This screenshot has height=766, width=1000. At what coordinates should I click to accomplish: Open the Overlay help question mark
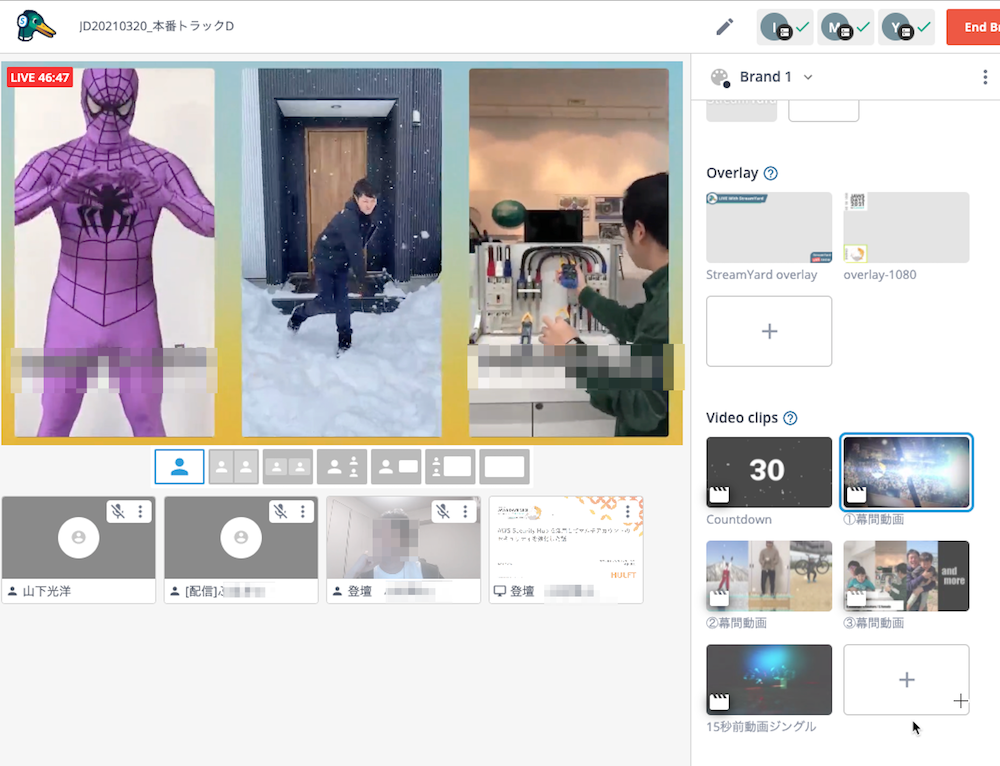(x=770, y=173)
